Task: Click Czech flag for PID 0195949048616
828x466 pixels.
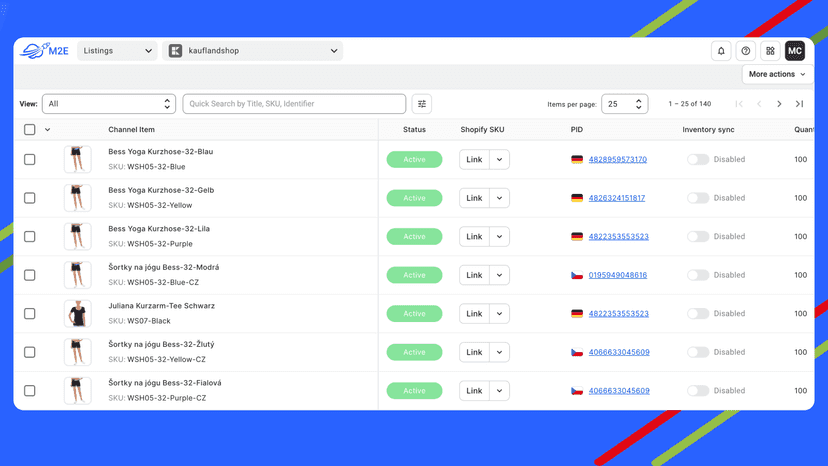Action: point(577,275)
